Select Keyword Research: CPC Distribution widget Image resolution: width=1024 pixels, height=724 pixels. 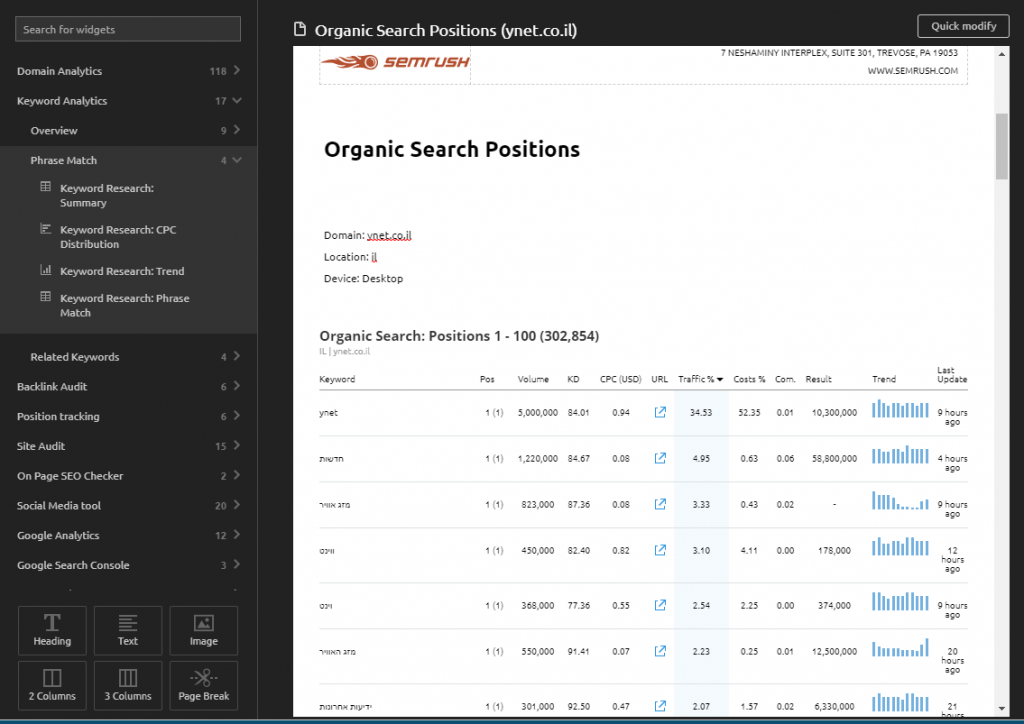click(x=118, y=237)
